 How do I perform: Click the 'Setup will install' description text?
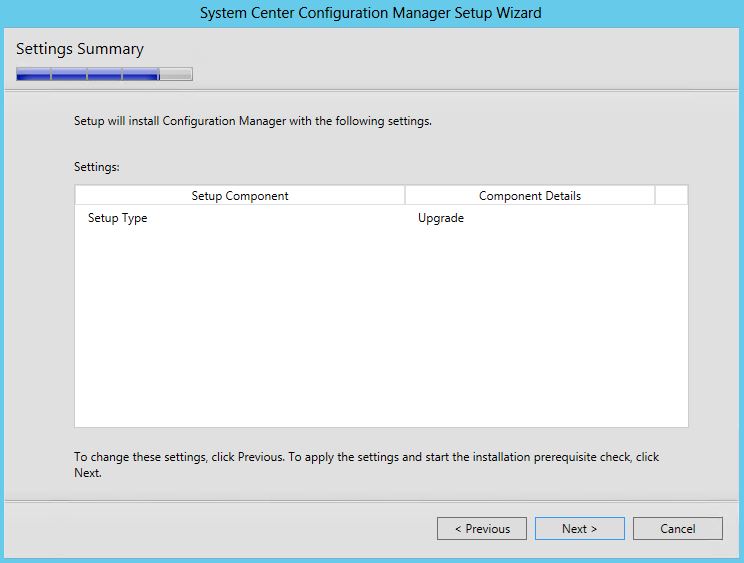[x=253, y=121]
